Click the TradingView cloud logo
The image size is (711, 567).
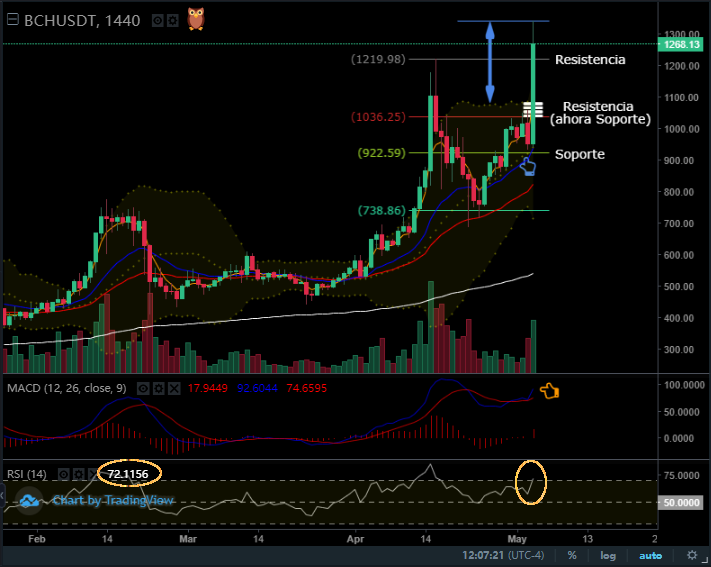(29, 501)
